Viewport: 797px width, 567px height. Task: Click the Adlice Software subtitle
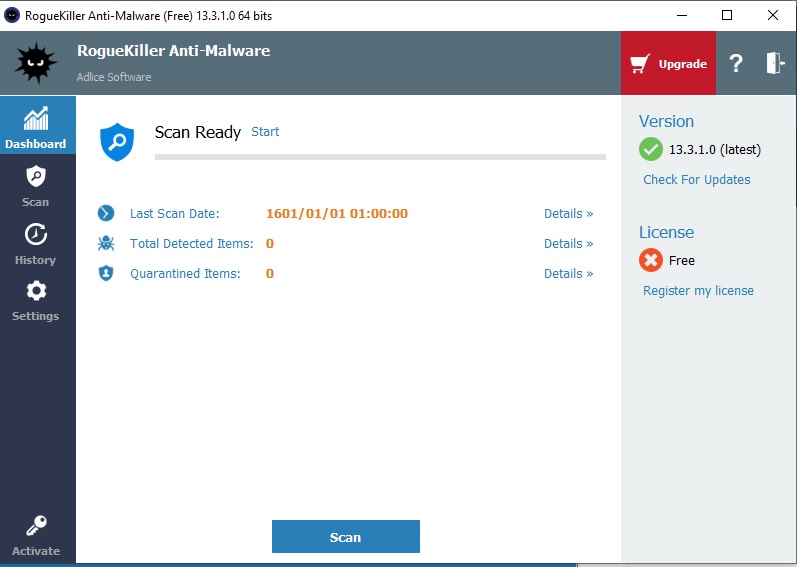tap(114, 77)
